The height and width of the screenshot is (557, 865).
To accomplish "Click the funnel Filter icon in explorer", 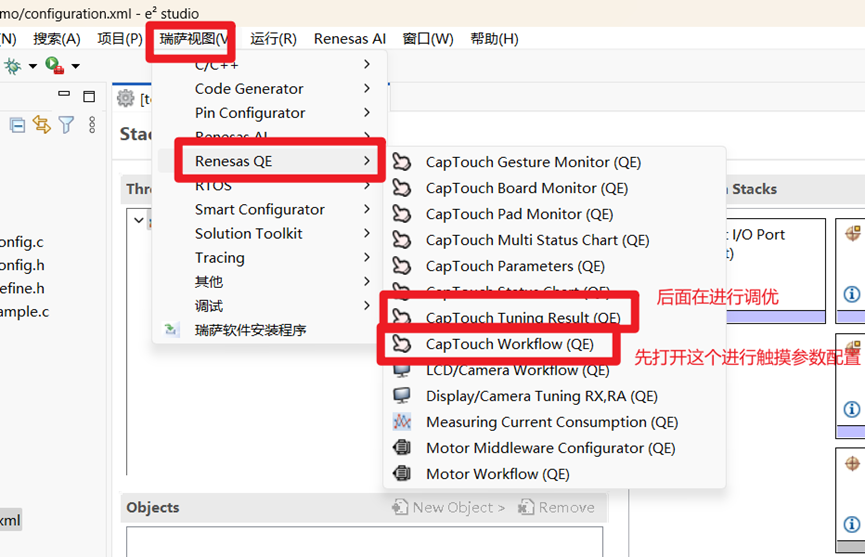I will click(x=66, y=125).
